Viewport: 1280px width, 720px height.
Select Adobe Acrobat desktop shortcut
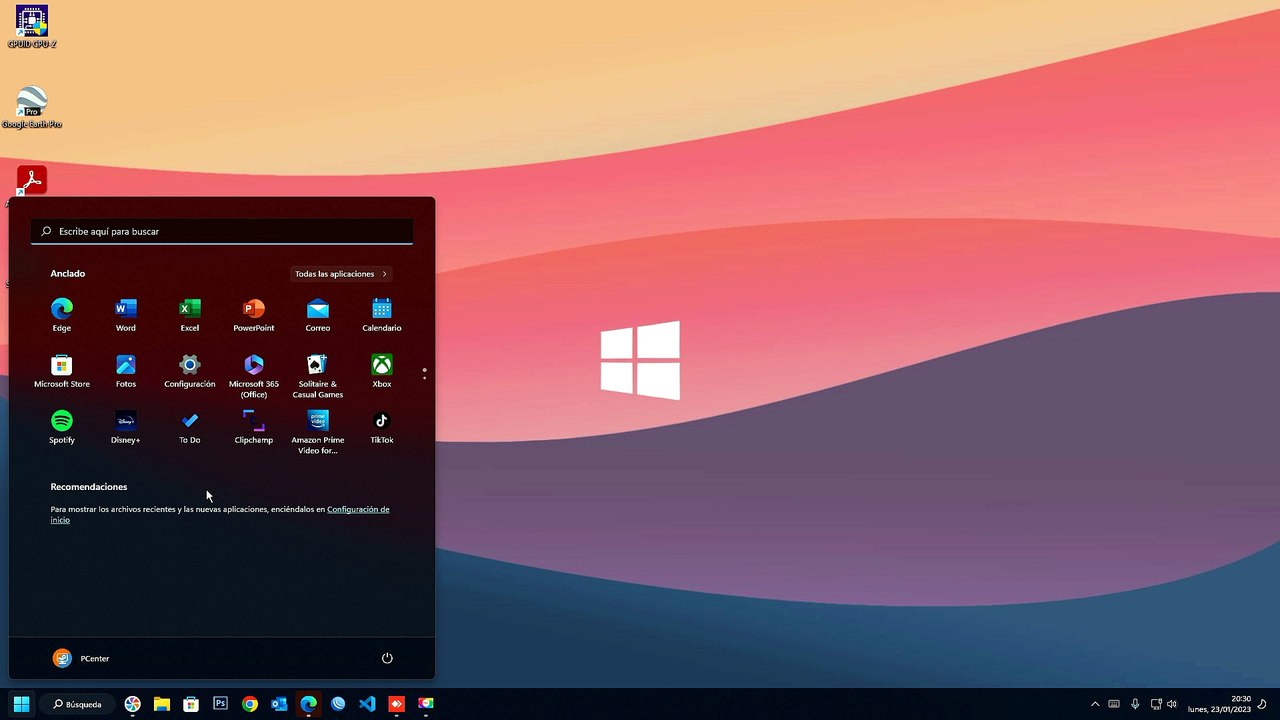(32, 182)
